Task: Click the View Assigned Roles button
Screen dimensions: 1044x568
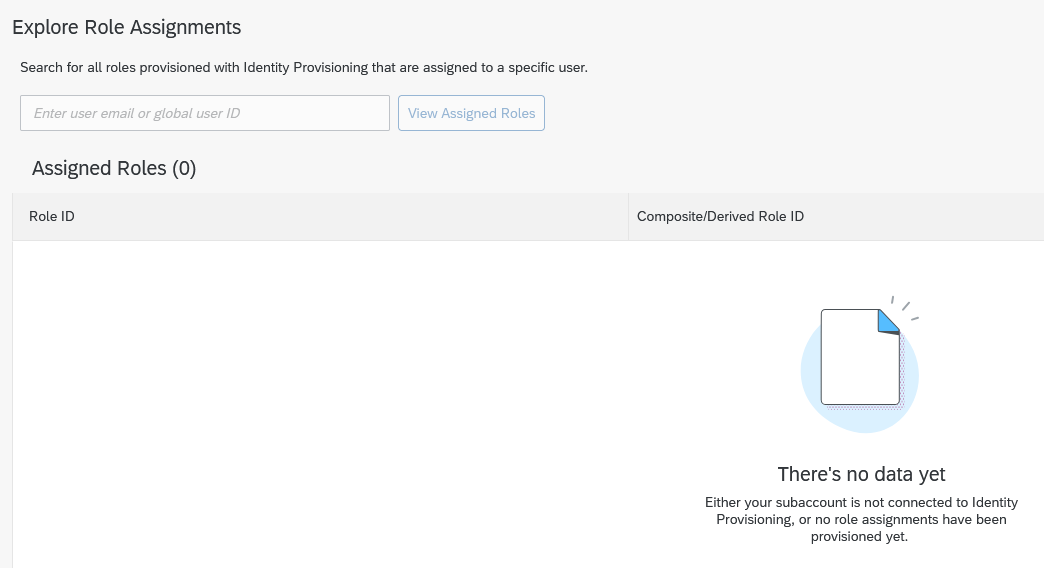Action: click(471, 113)
